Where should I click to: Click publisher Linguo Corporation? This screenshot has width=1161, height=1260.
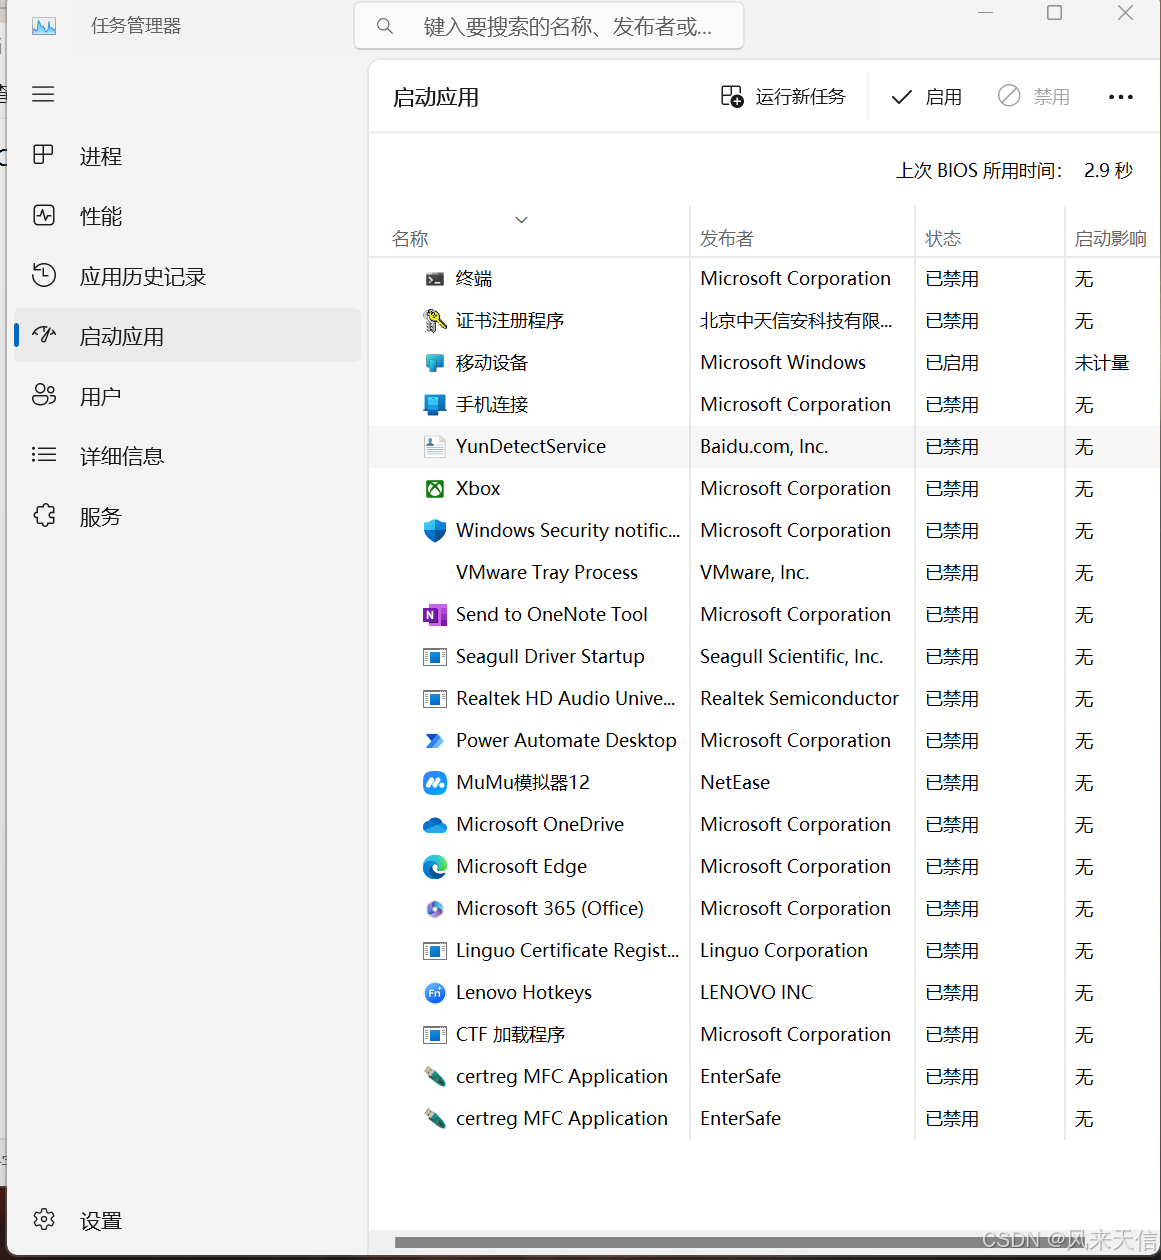coord(784,951)
